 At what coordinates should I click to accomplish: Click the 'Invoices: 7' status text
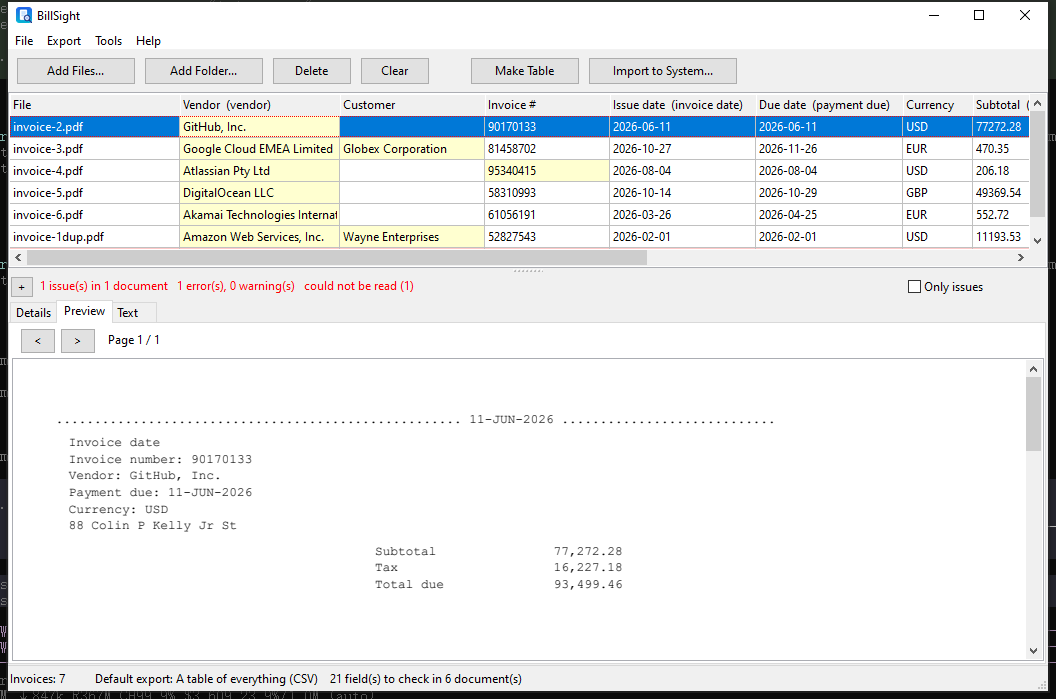(38, 679)
